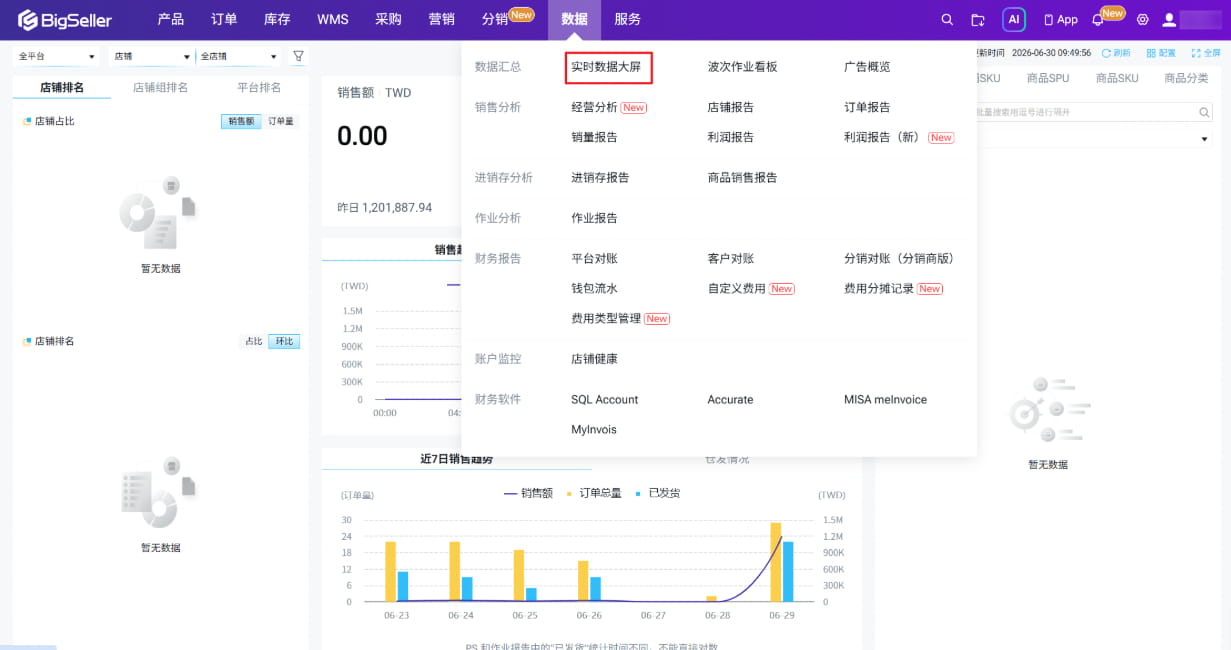The image size is (1231, 650).
Task: Open 销量报告
Action: [x=595, y=137]
